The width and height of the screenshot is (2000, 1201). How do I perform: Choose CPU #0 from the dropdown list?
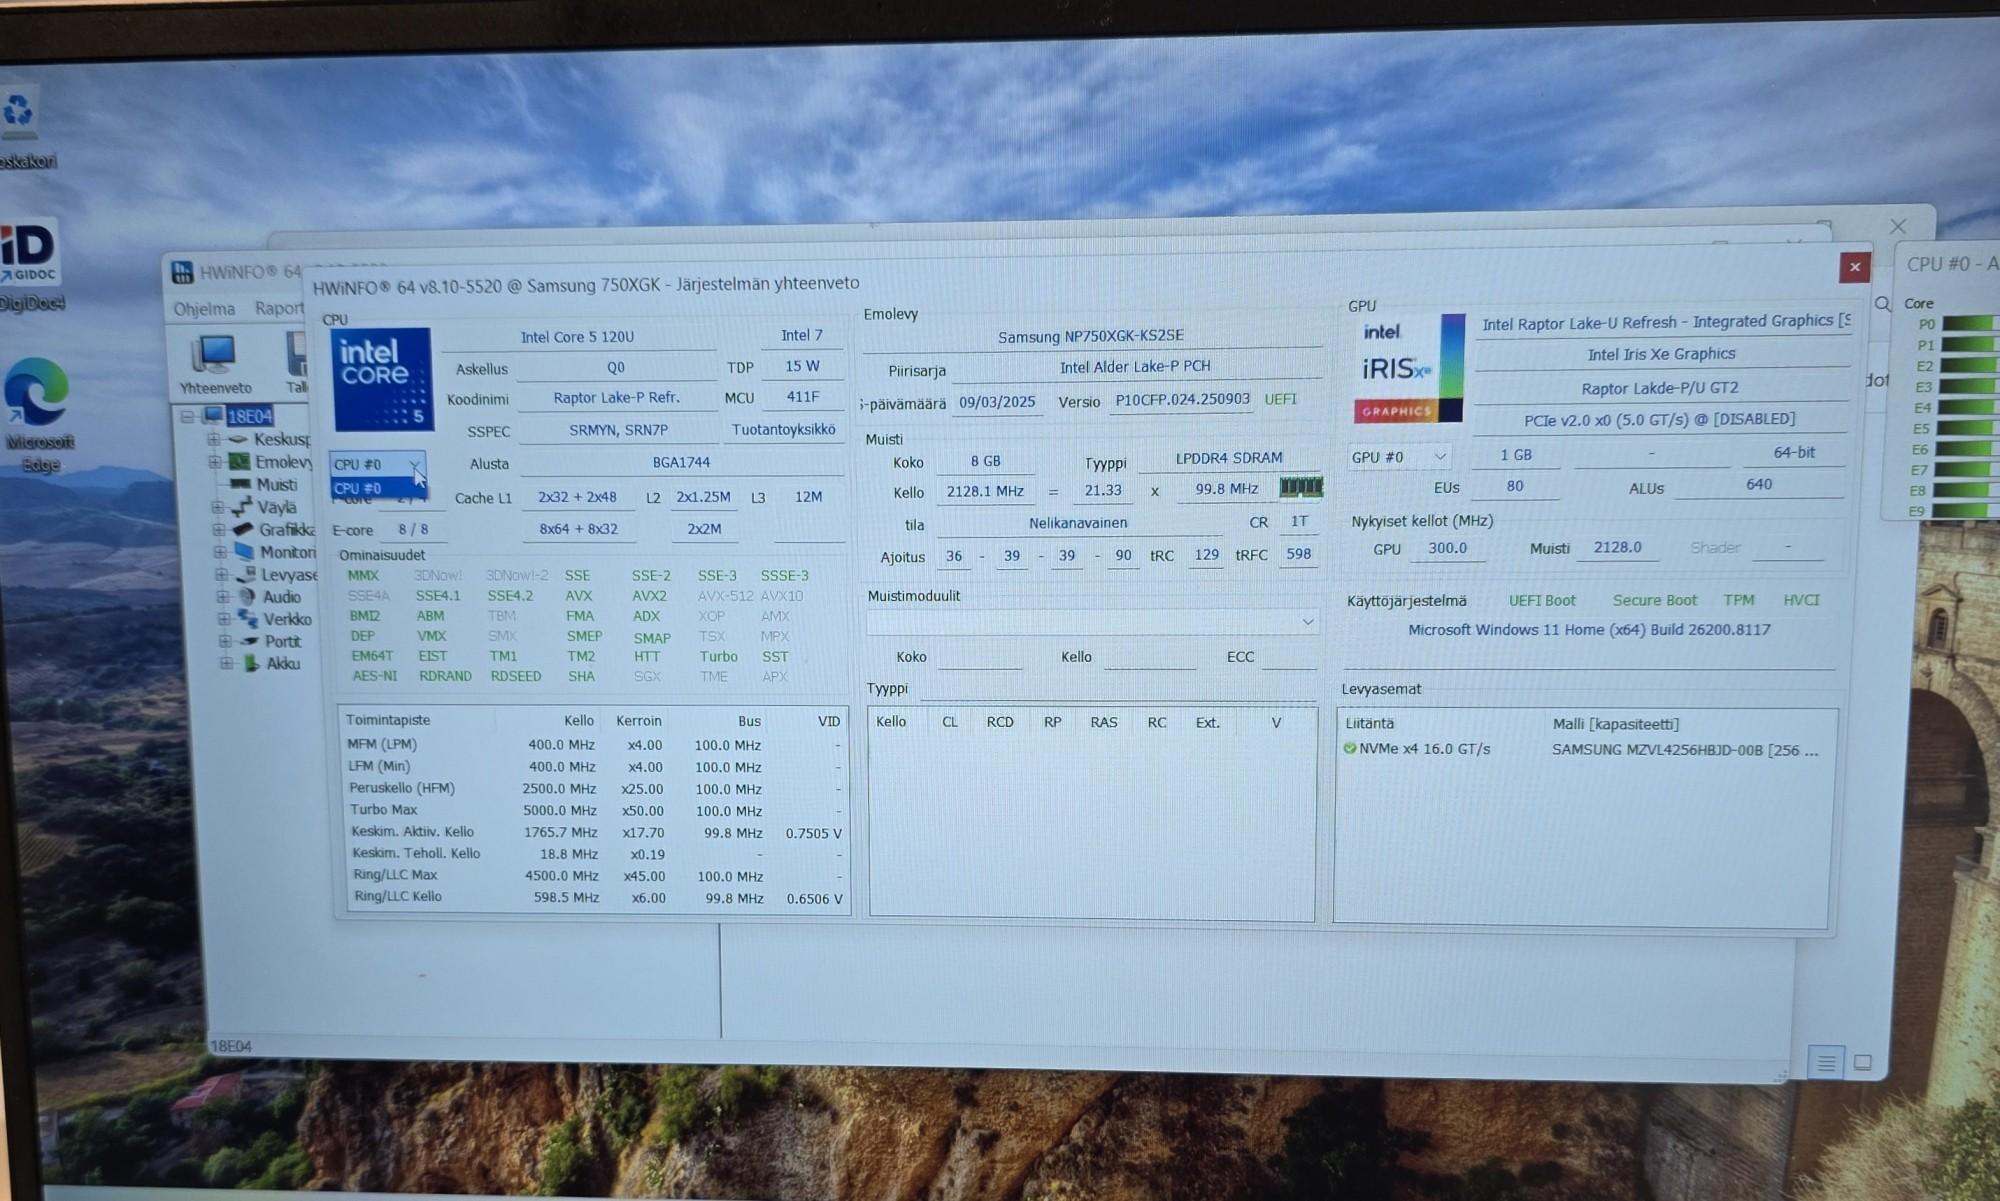click(378, 488)
